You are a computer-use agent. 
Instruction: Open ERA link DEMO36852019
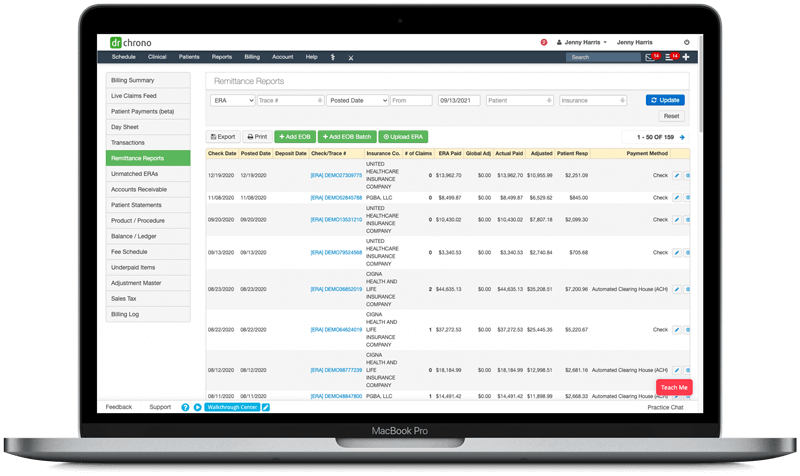(336, 289)
